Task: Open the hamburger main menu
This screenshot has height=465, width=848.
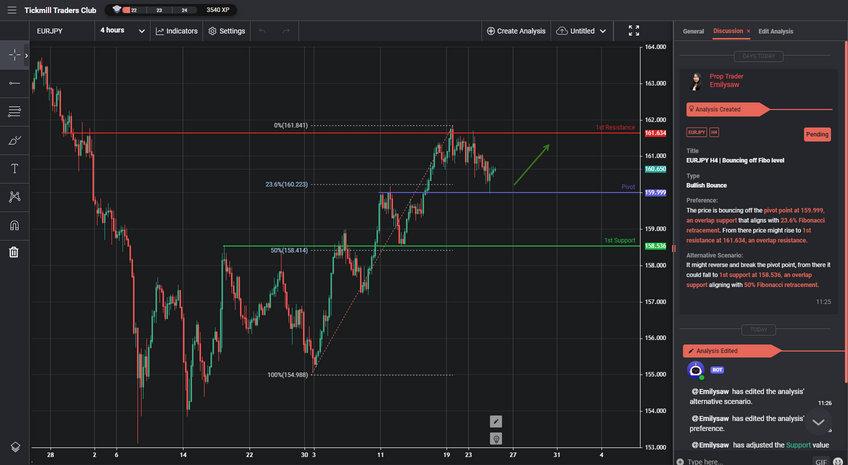Action: point(12,10)
